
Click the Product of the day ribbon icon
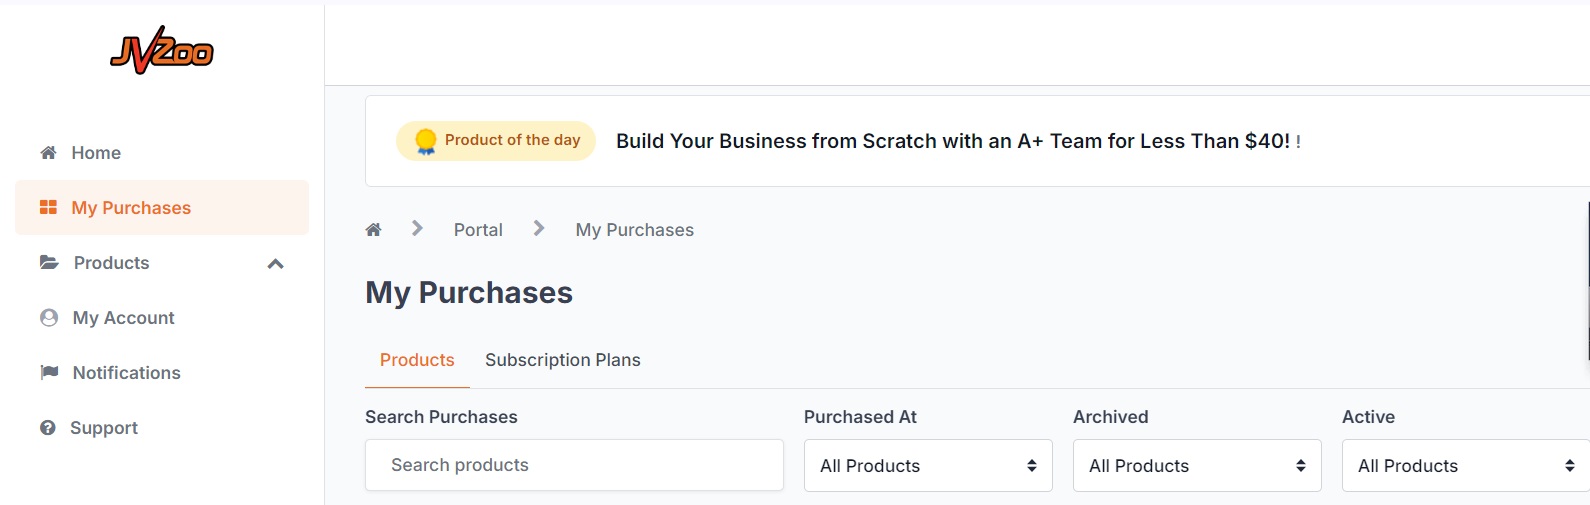[x=426, y=141]
